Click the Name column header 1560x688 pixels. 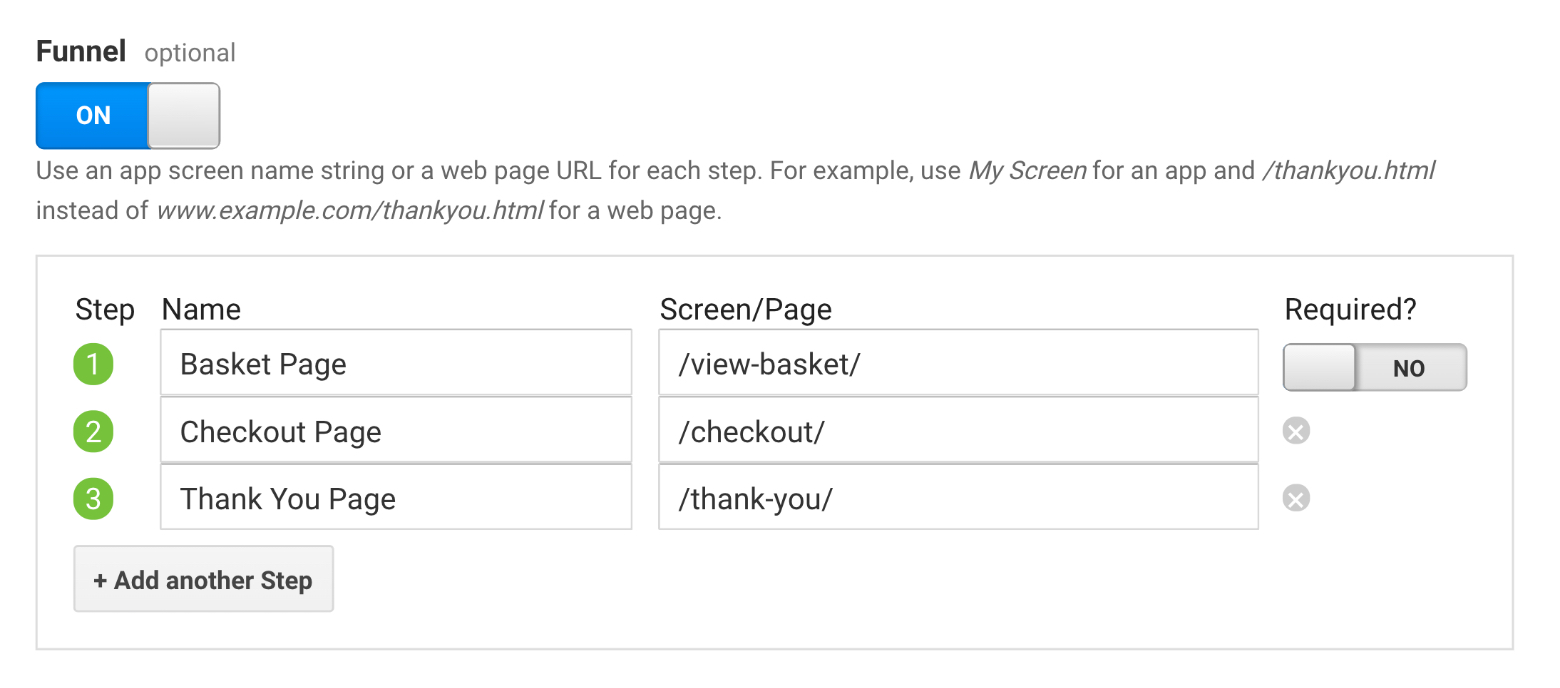201,310
